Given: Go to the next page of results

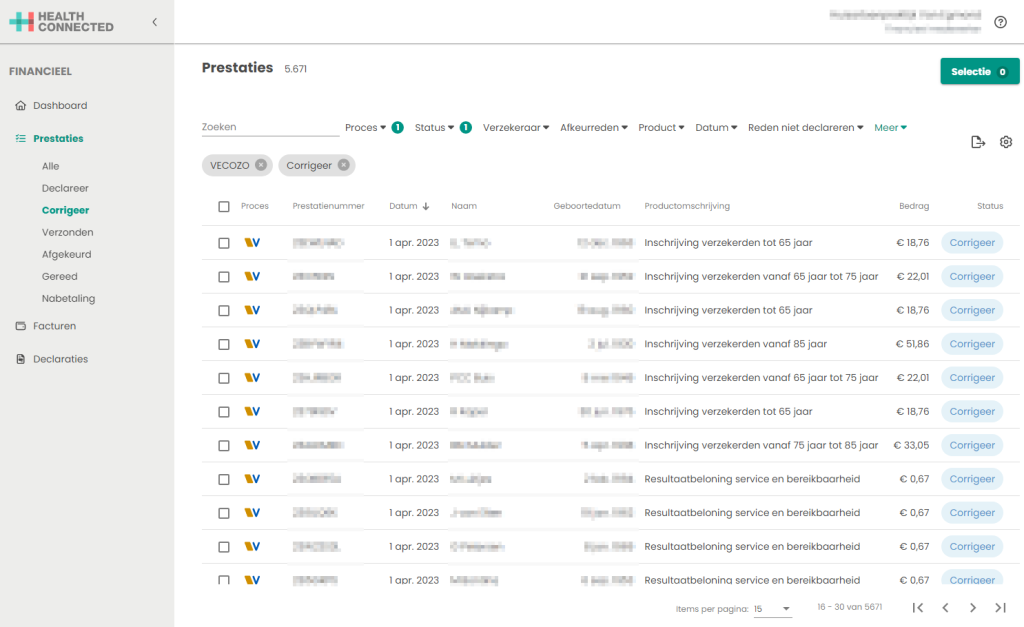Looking at the screenshot, I should point(972,608).
